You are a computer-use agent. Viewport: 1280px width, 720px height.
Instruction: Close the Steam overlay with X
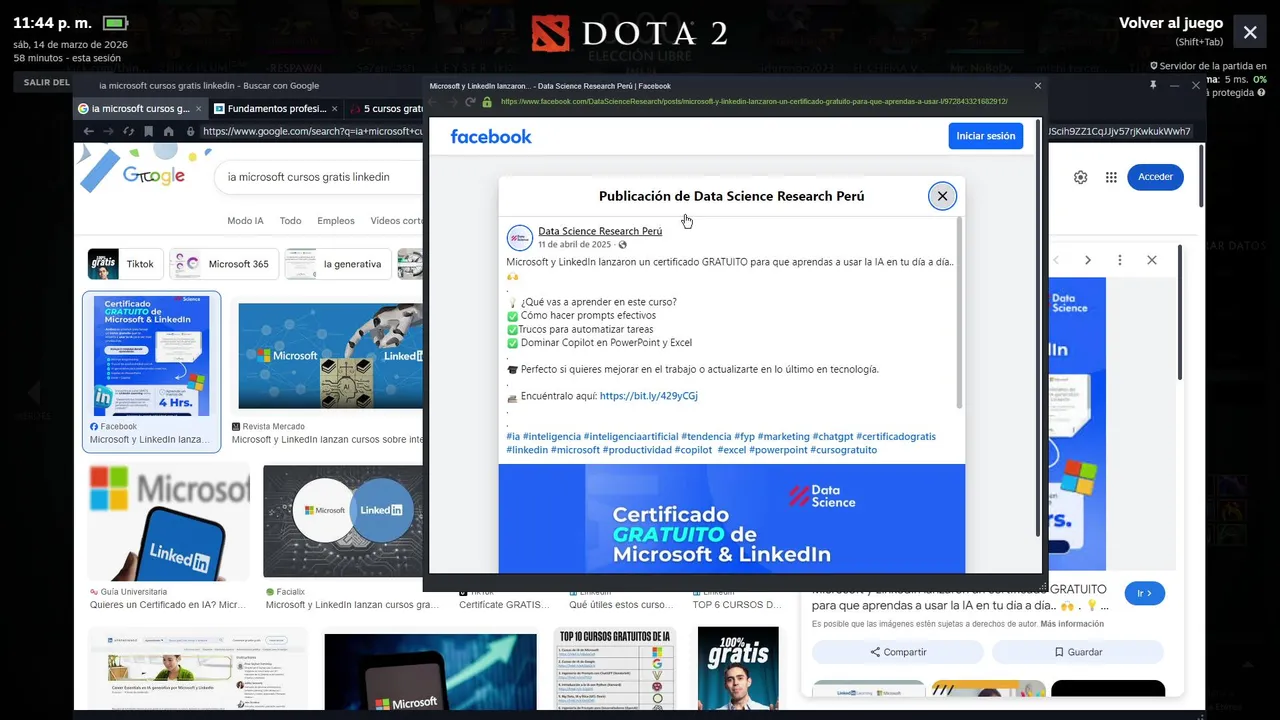click(x=1250, y=32)
